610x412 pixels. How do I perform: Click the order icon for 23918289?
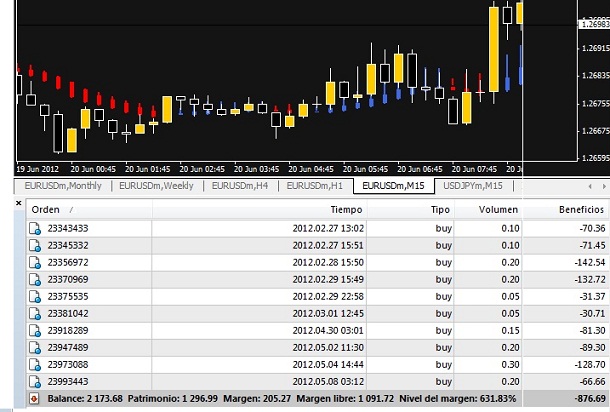pos(36,330)
